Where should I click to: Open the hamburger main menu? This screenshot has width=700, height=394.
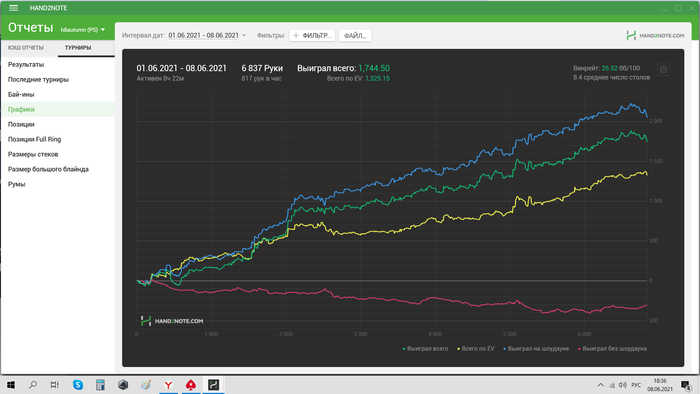click(13, 8)
